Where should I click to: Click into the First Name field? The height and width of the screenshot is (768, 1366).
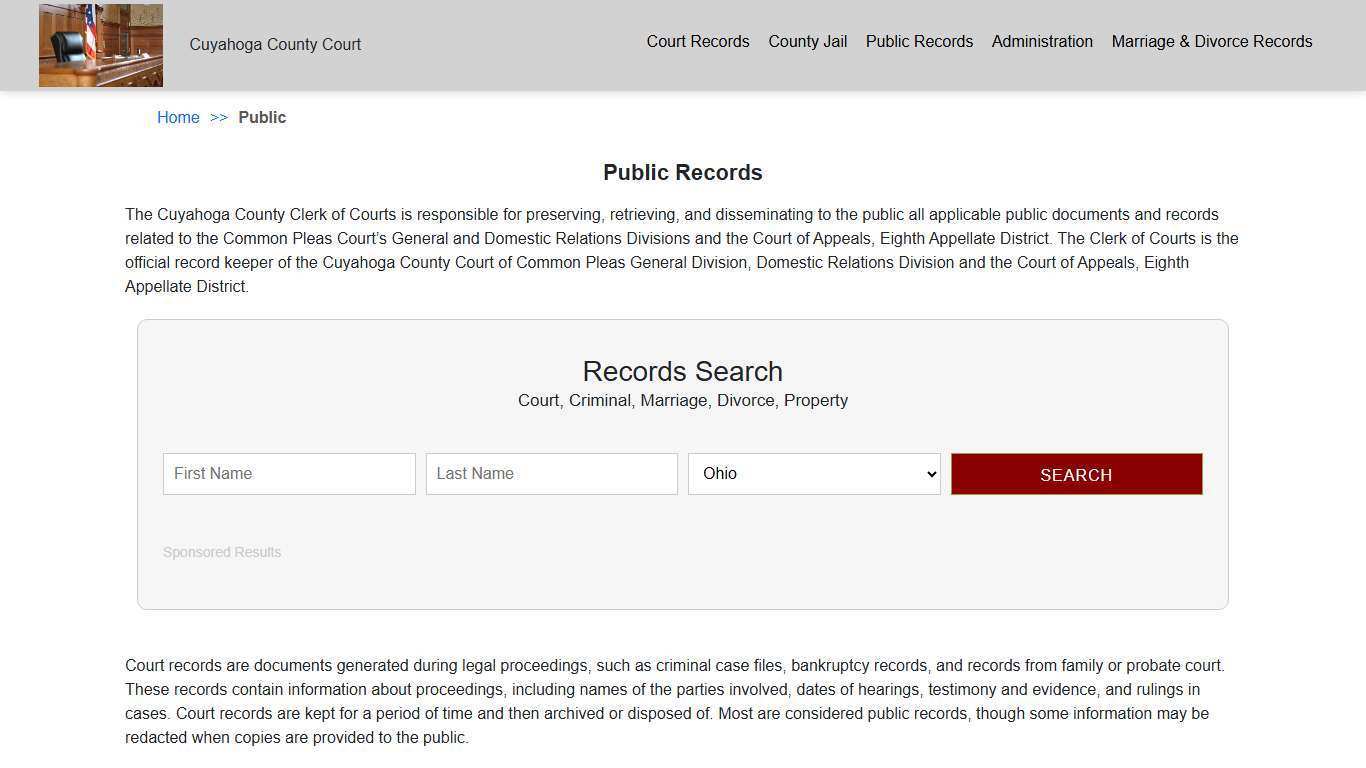[x=289, y=473]
